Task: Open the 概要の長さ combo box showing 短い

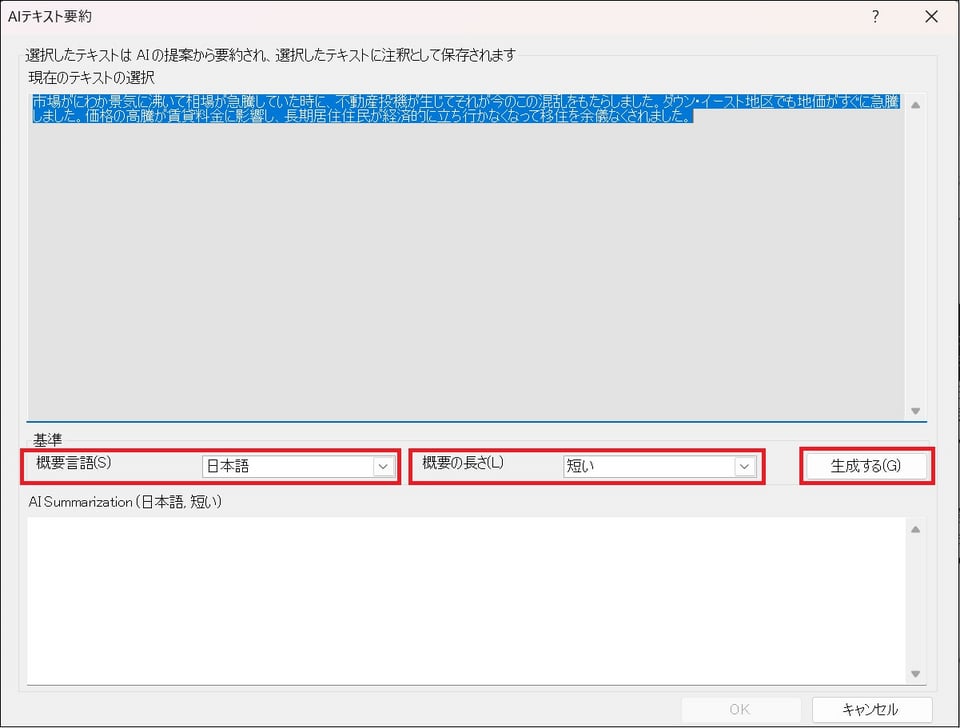Action: coord(650,466)
